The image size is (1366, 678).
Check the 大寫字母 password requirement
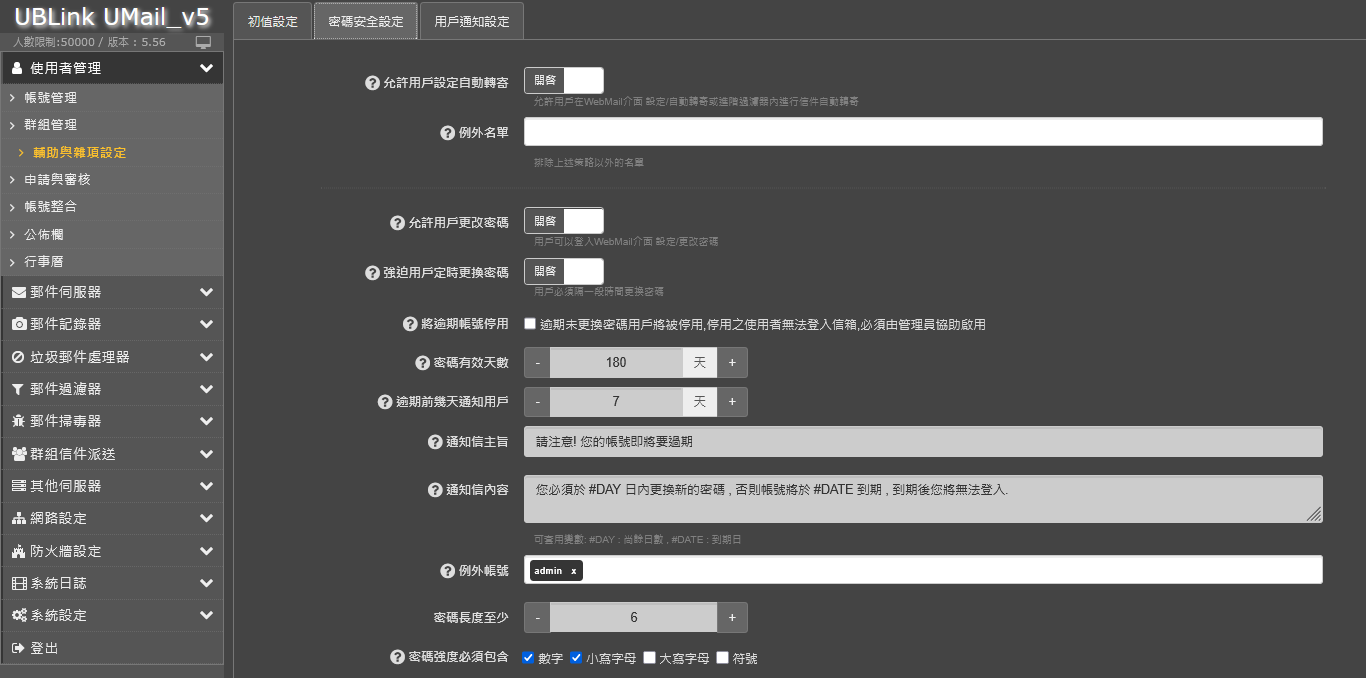pos(650,658)
